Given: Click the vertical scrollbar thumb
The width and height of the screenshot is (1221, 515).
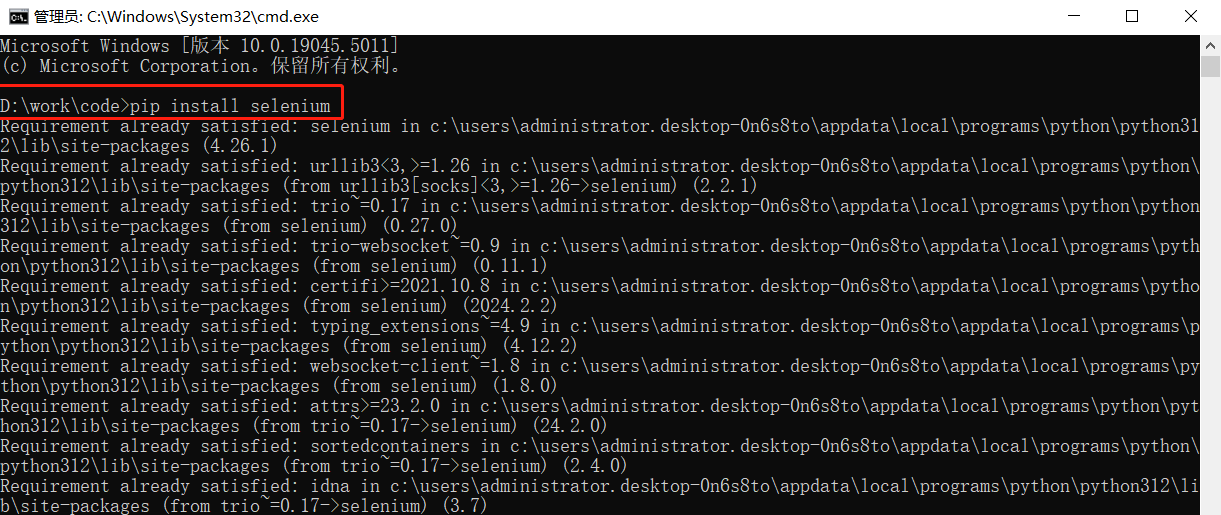Looking at the screenshot, I should pyautogui.click(x=1210, y=66).
